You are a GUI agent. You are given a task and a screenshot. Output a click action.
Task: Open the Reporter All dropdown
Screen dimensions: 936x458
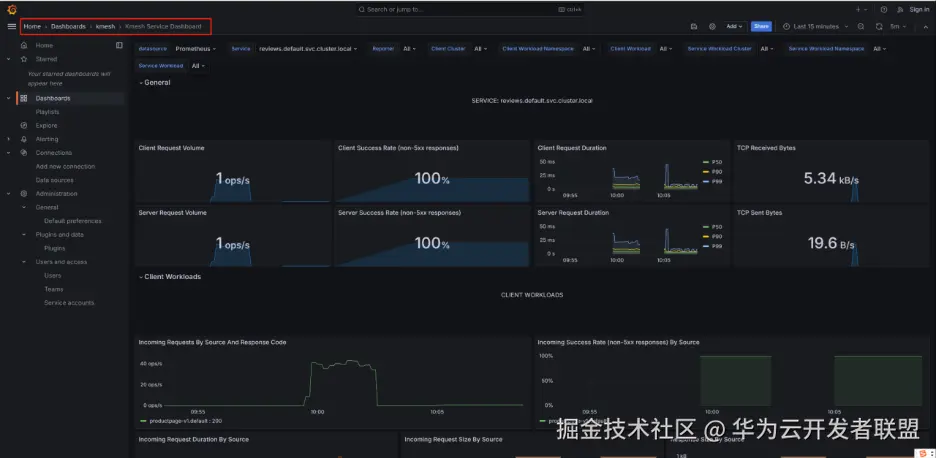coord(410,49)
